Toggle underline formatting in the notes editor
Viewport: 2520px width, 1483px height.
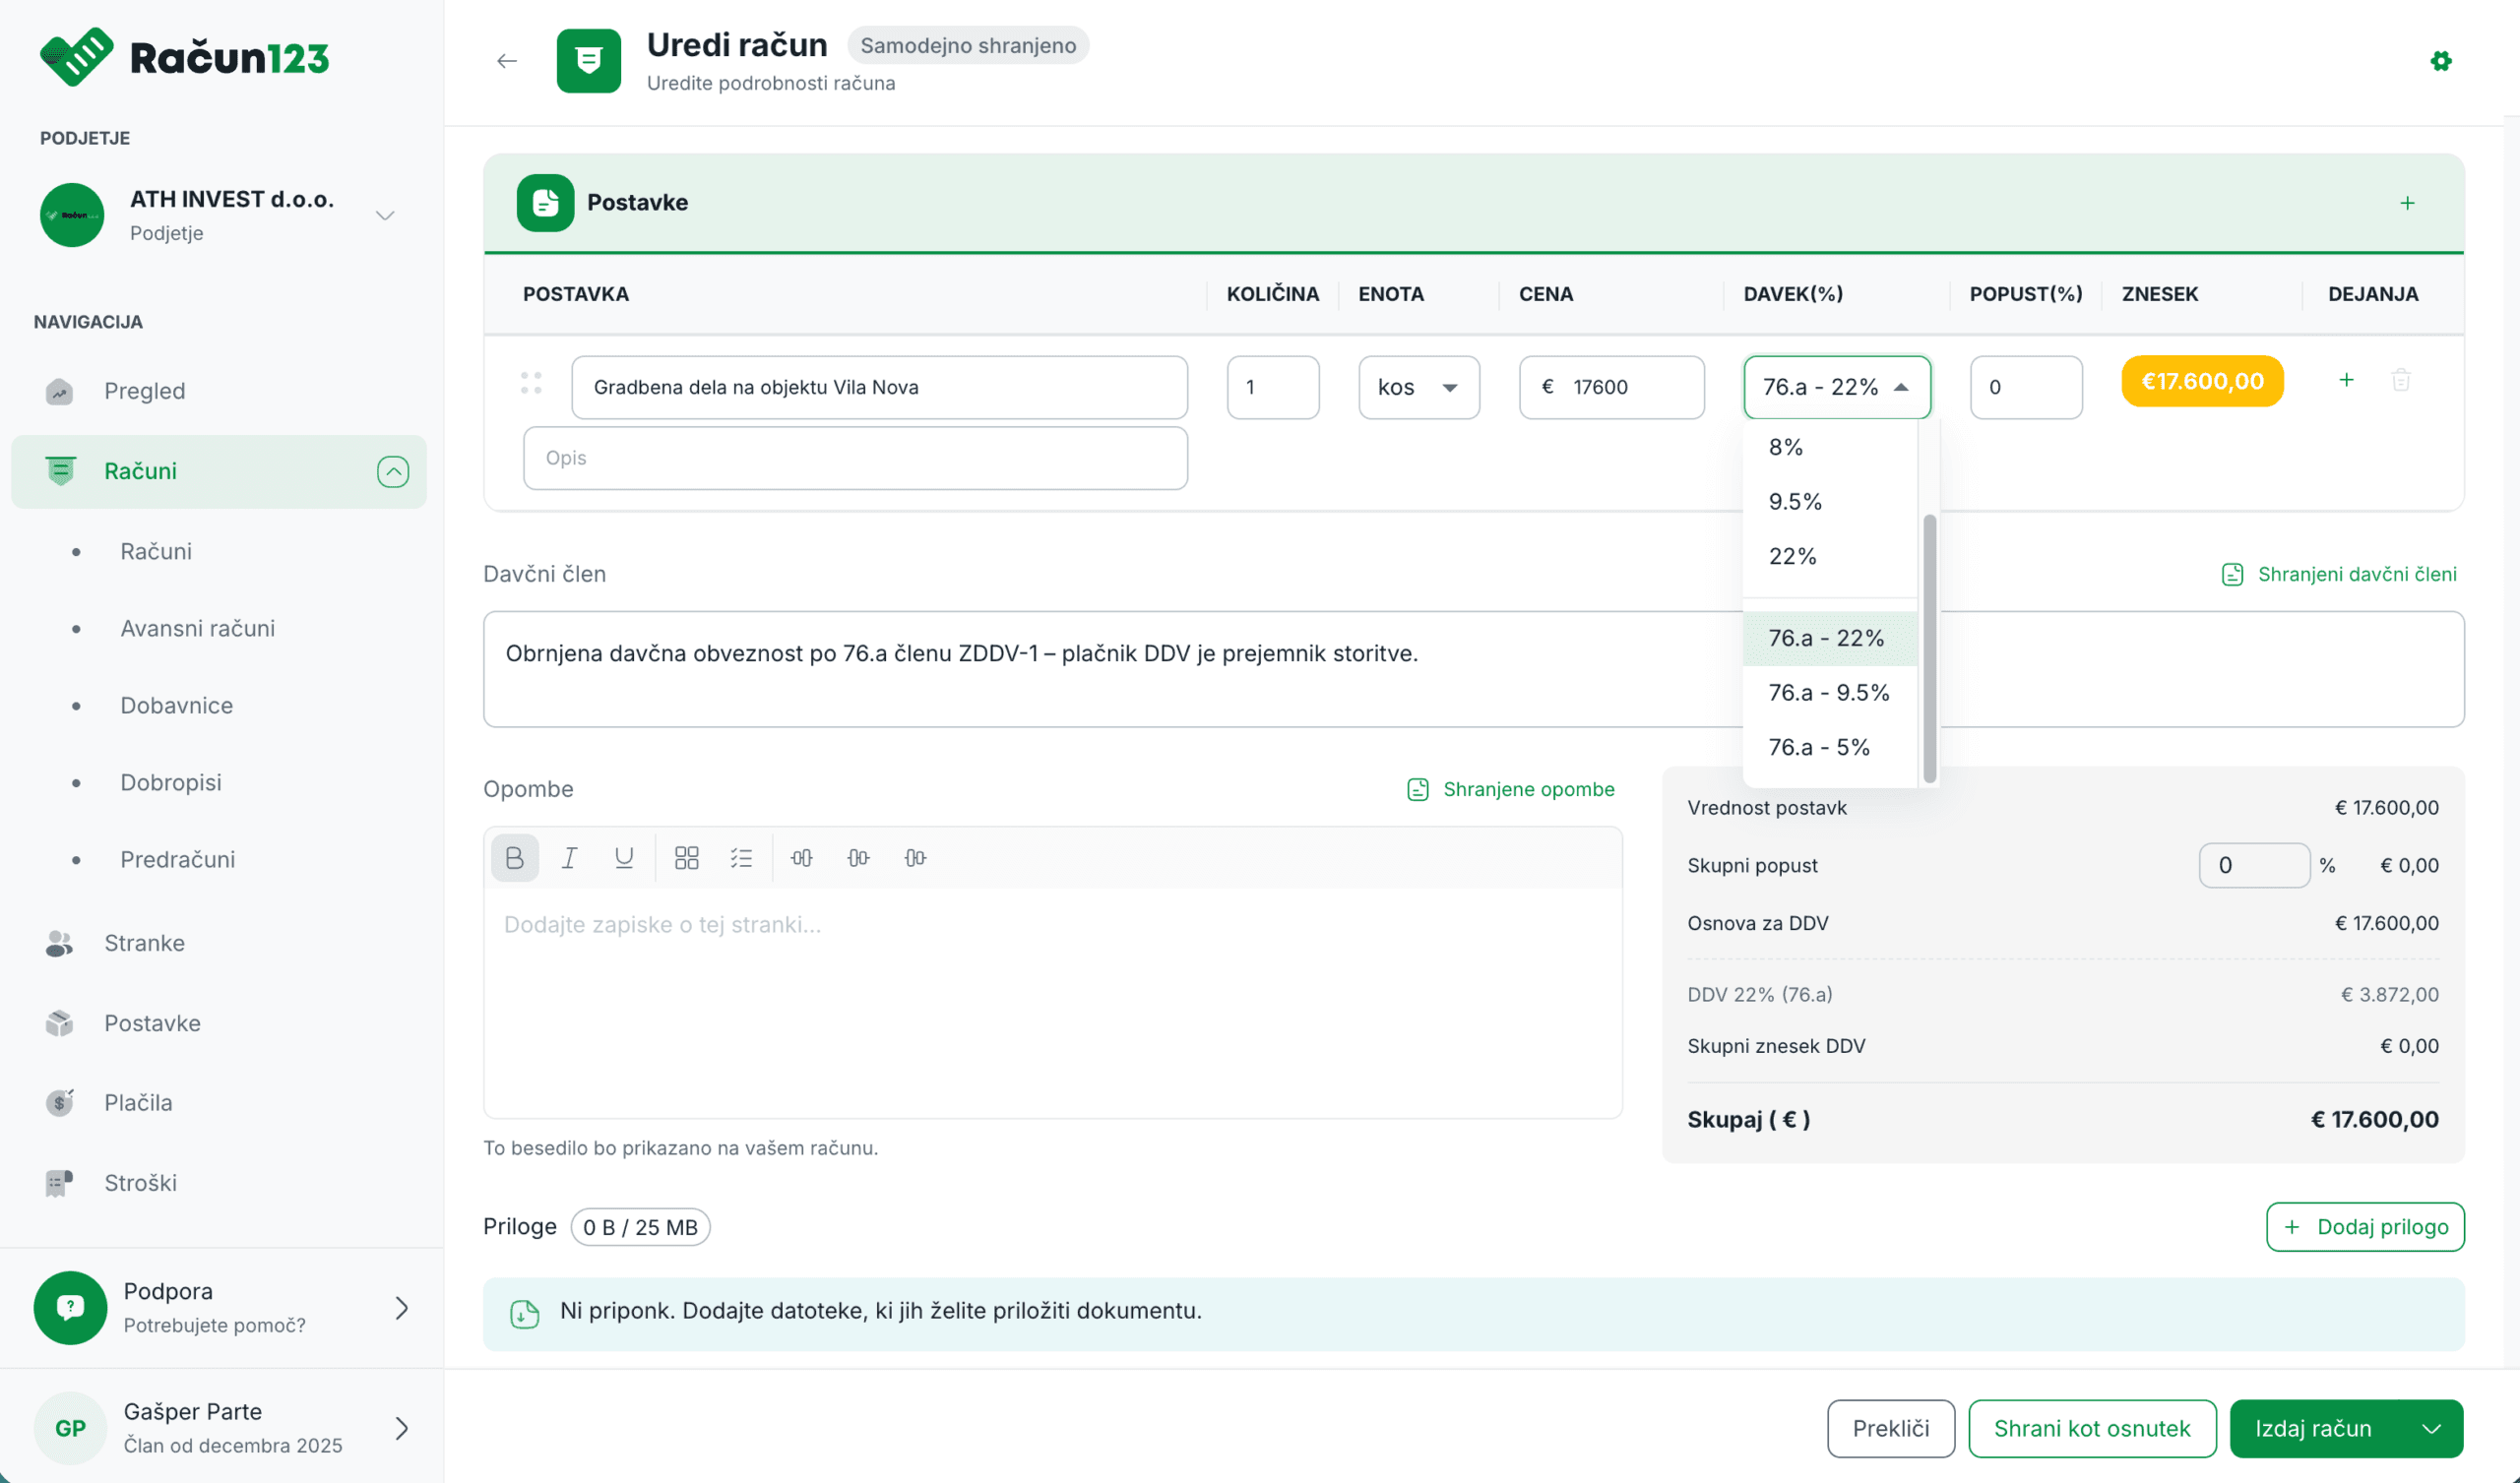(624, 858)
